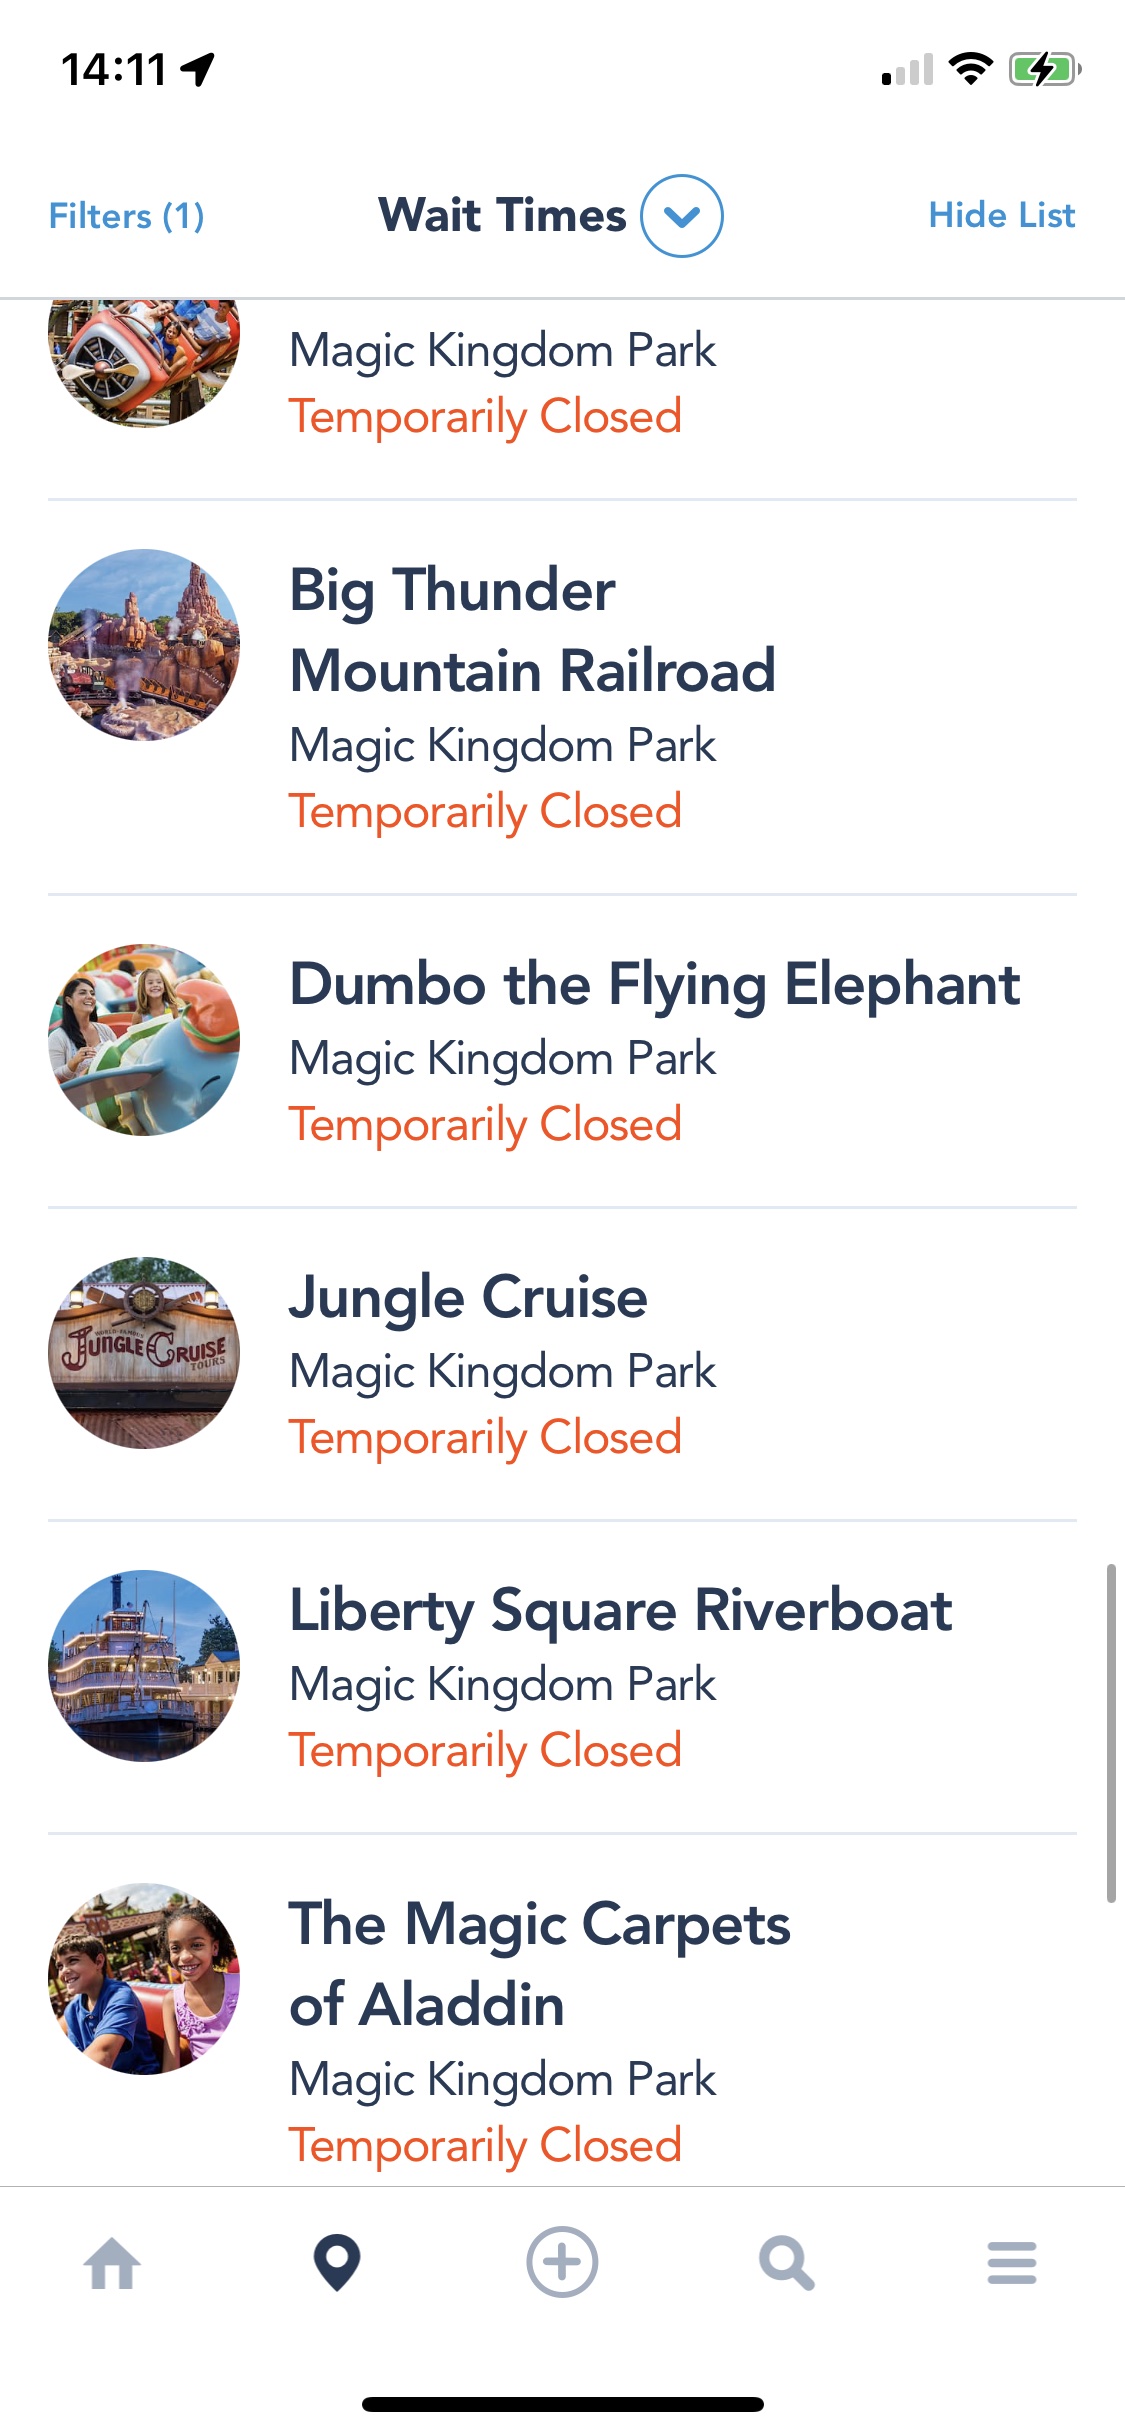Open Filters (1) options
The image size is (1125, 2436).
pyautogui.click(x=127, y=216)
